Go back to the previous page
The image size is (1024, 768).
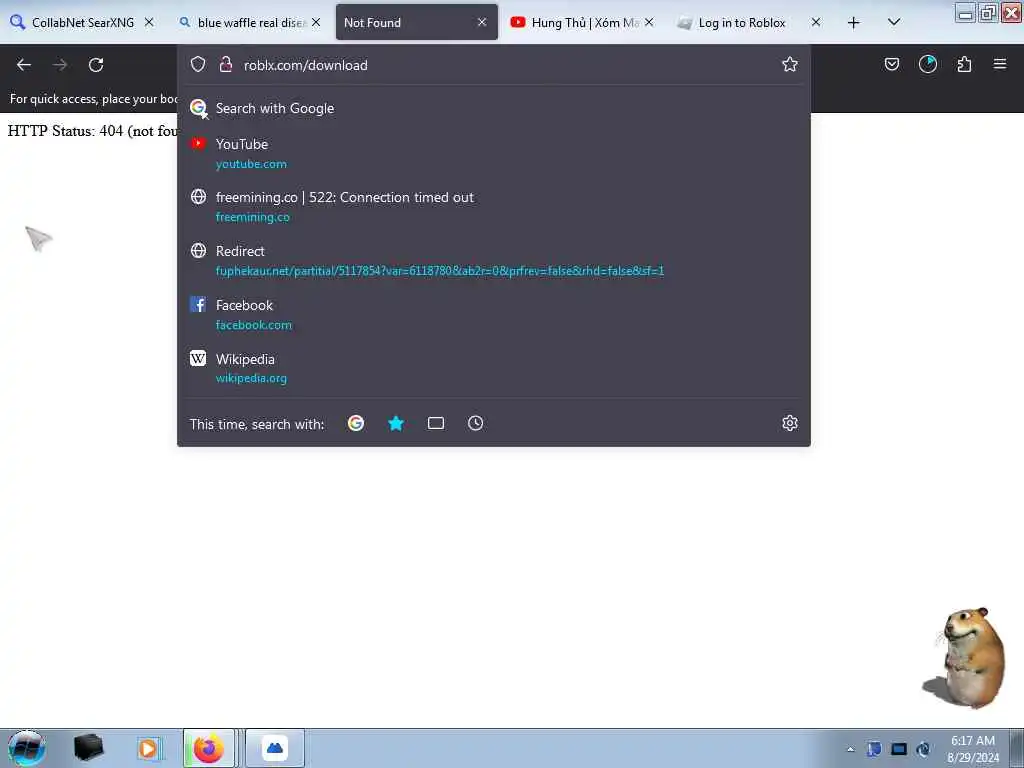pos(24,65)
